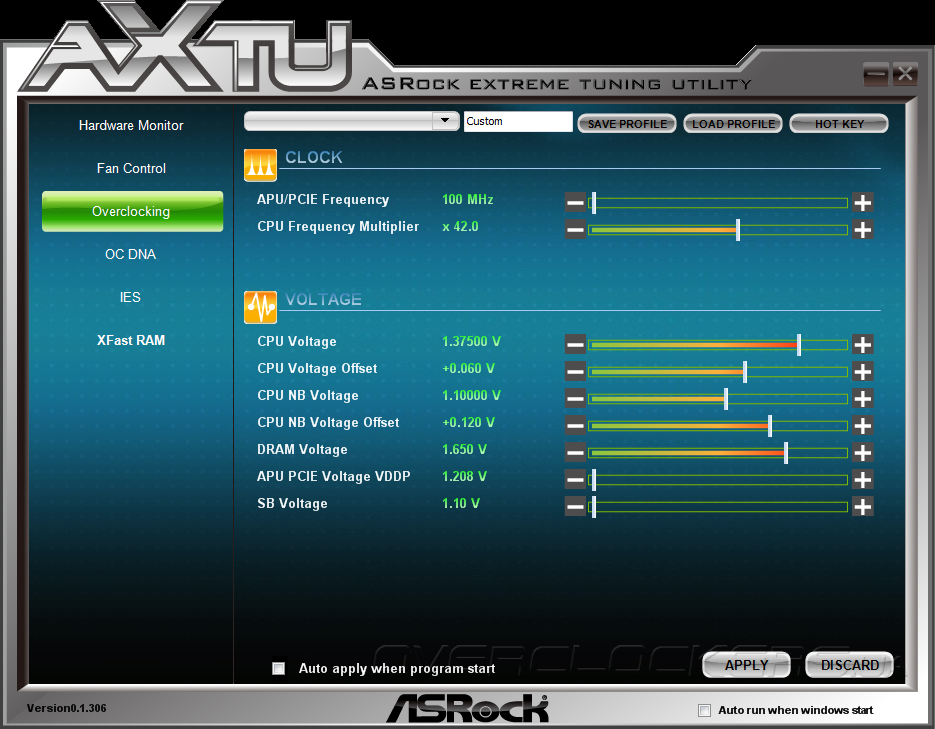The width and height of the screenshot is (935, 729).
Task: Click plus for CPU Voltage Offset
Action: 862,371
